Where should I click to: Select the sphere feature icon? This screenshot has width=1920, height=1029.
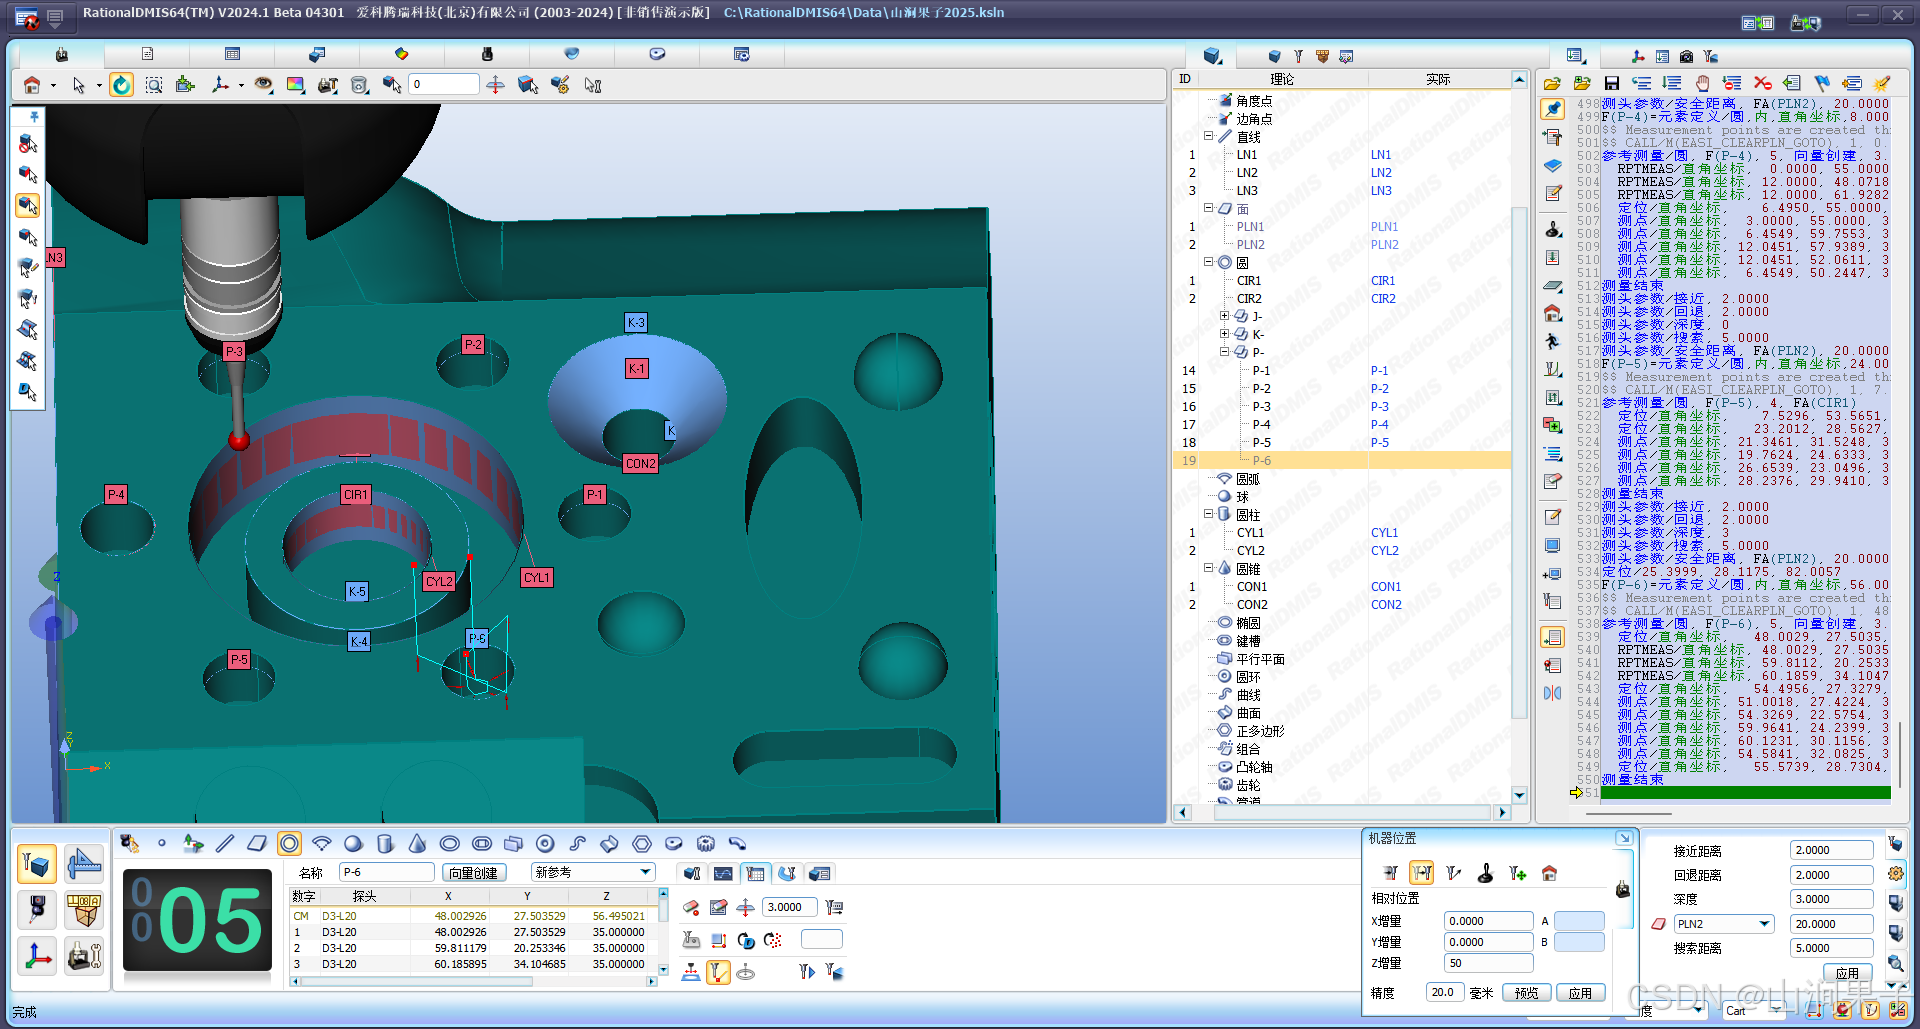[353, 844]
